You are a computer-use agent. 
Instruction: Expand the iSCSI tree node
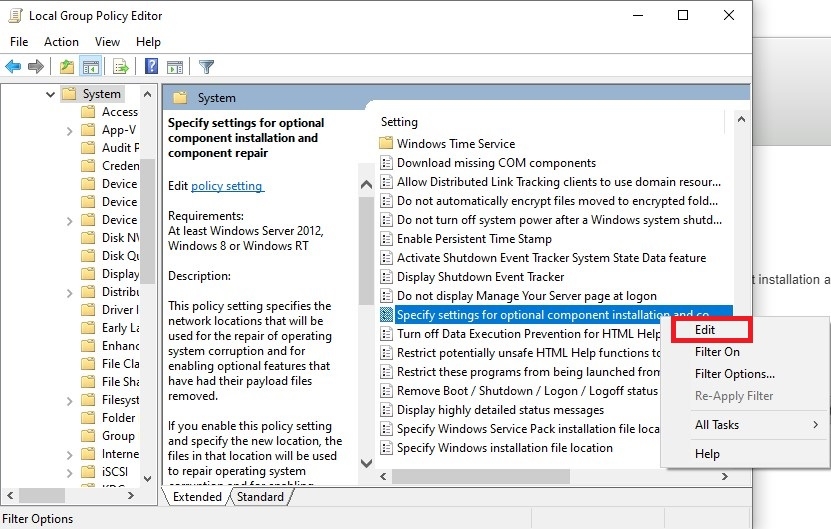tap(69, 472)
